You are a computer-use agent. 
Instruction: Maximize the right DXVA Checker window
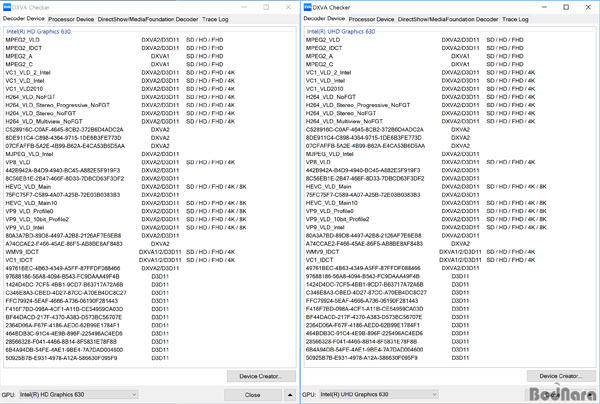pyautogui.click(x=566, y=7)
